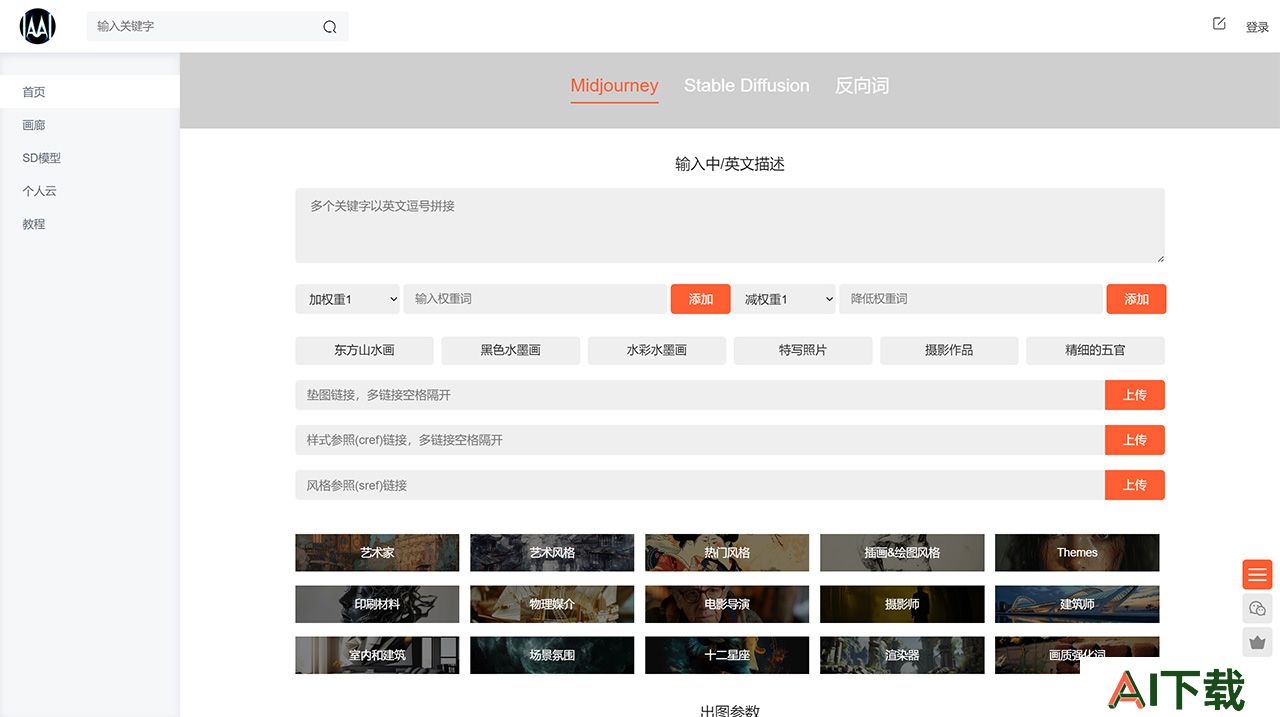Open the 印刷材料 category tile
This screenshot has height=717, width=1280.
click(377, 604)
